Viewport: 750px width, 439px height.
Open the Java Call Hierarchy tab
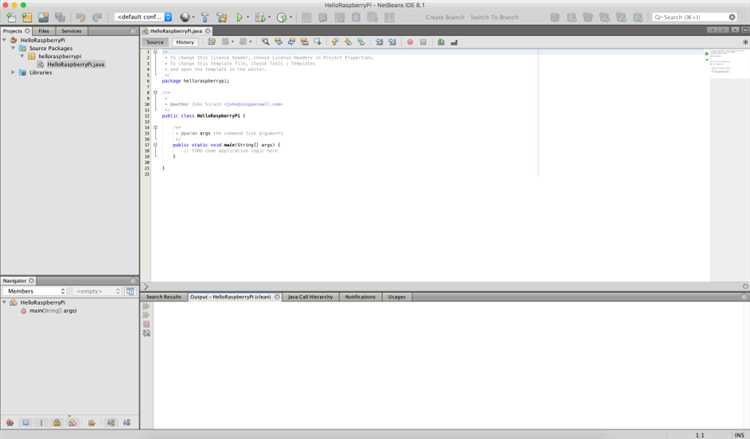tap(310, 297)
